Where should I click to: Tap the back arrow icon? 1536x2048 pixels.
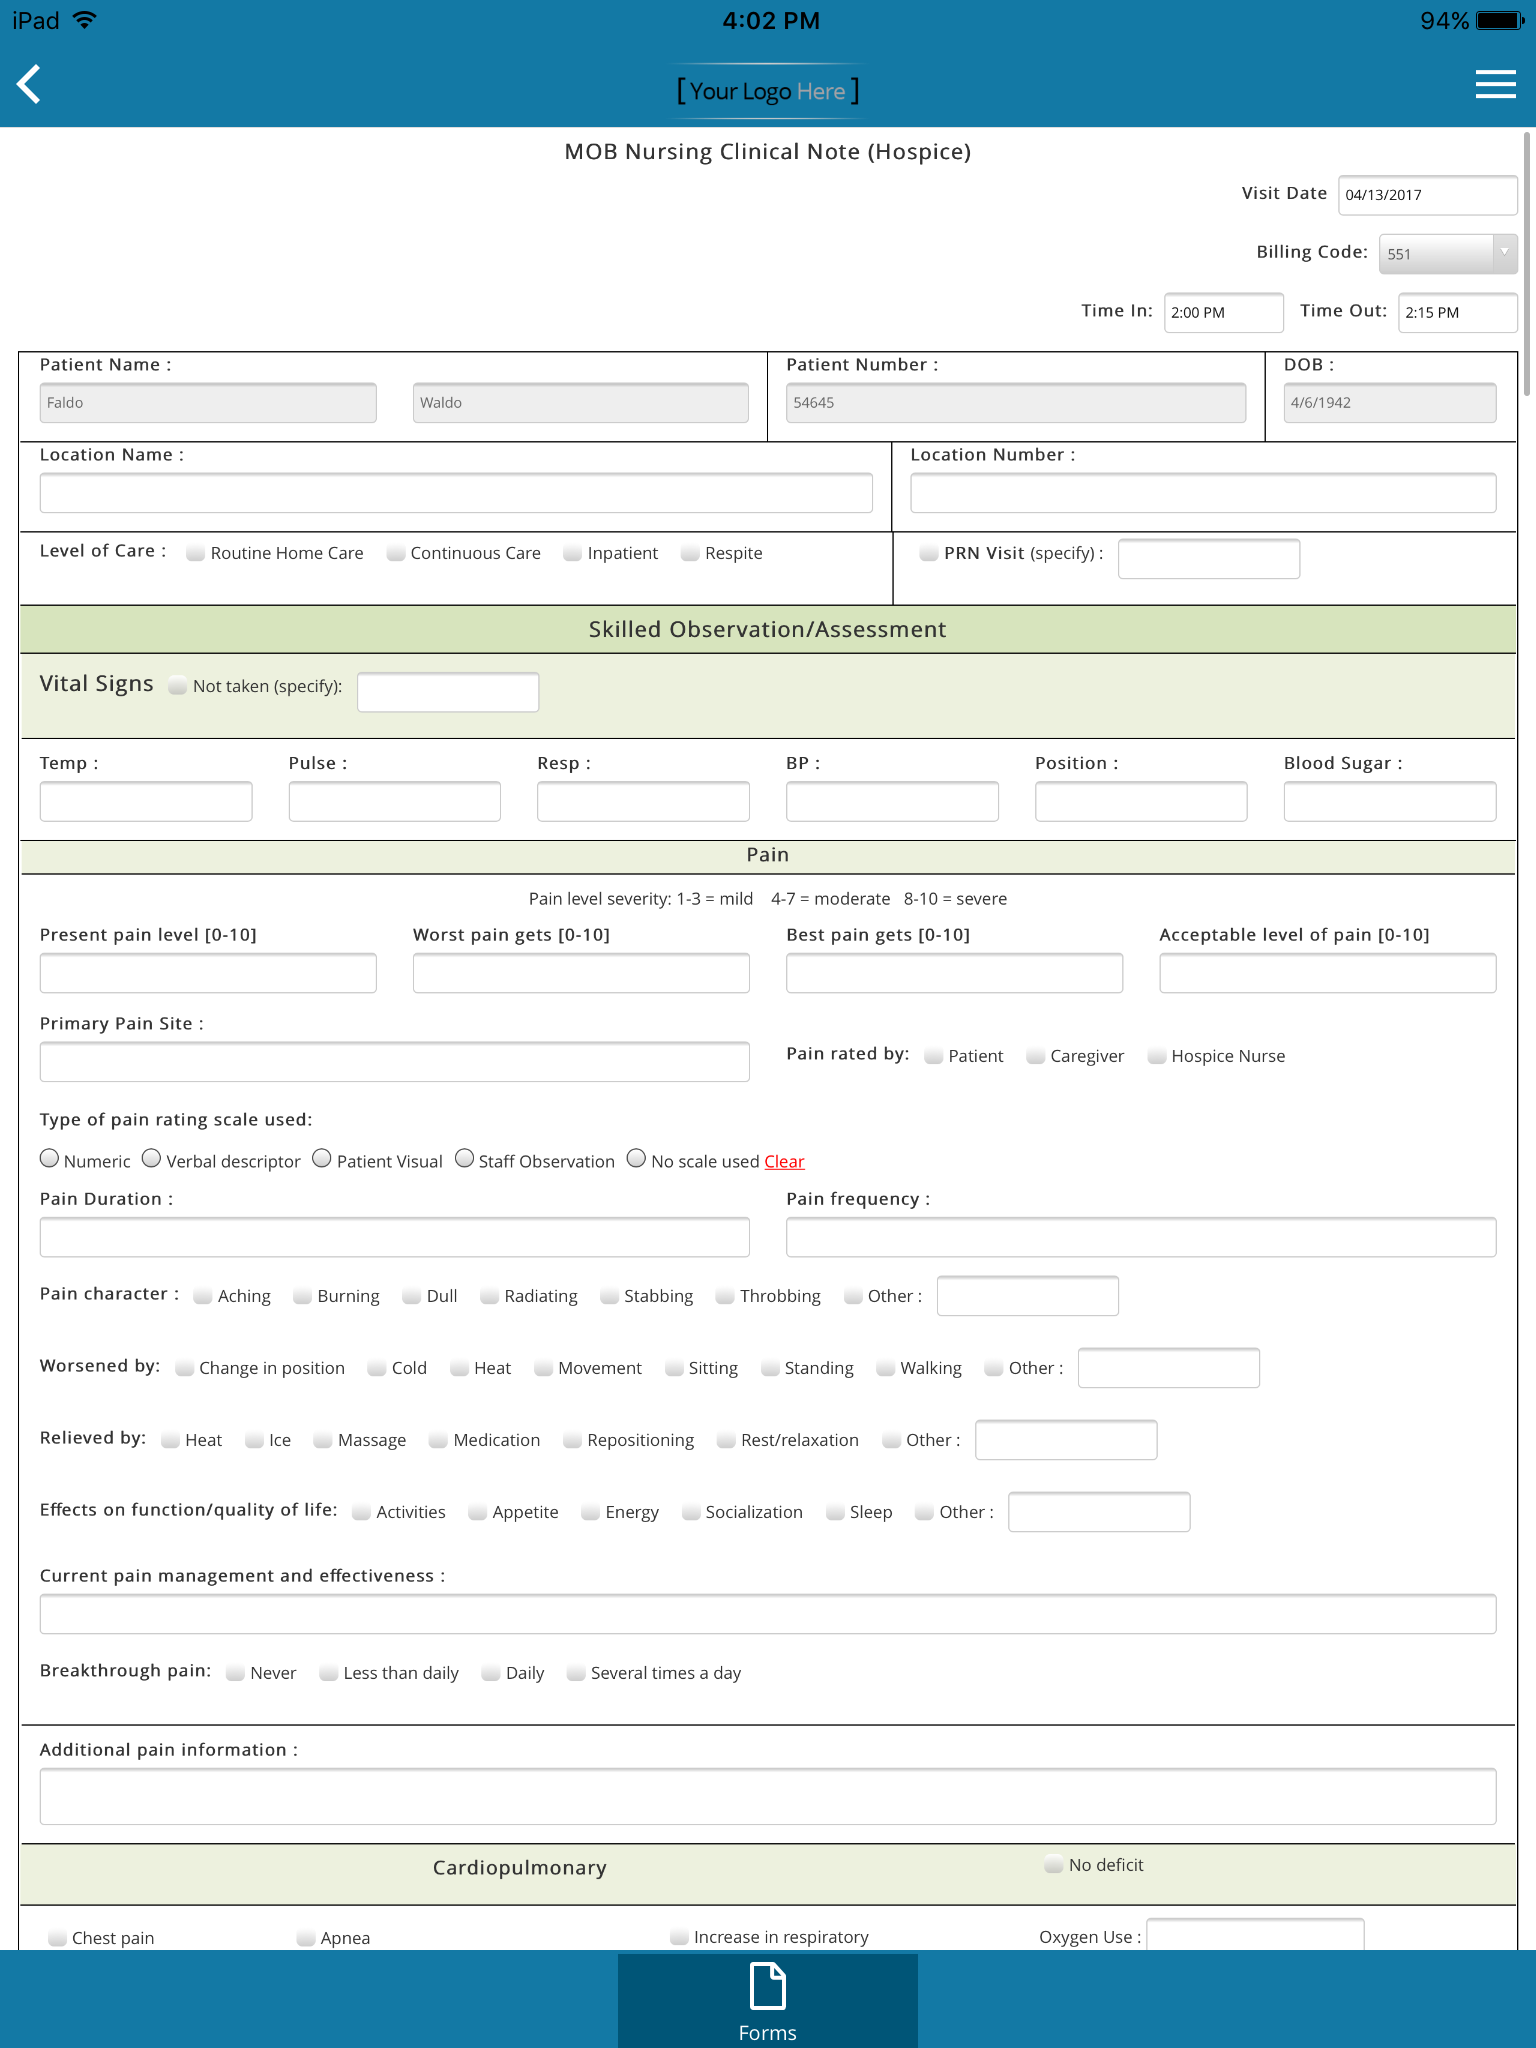30,85
